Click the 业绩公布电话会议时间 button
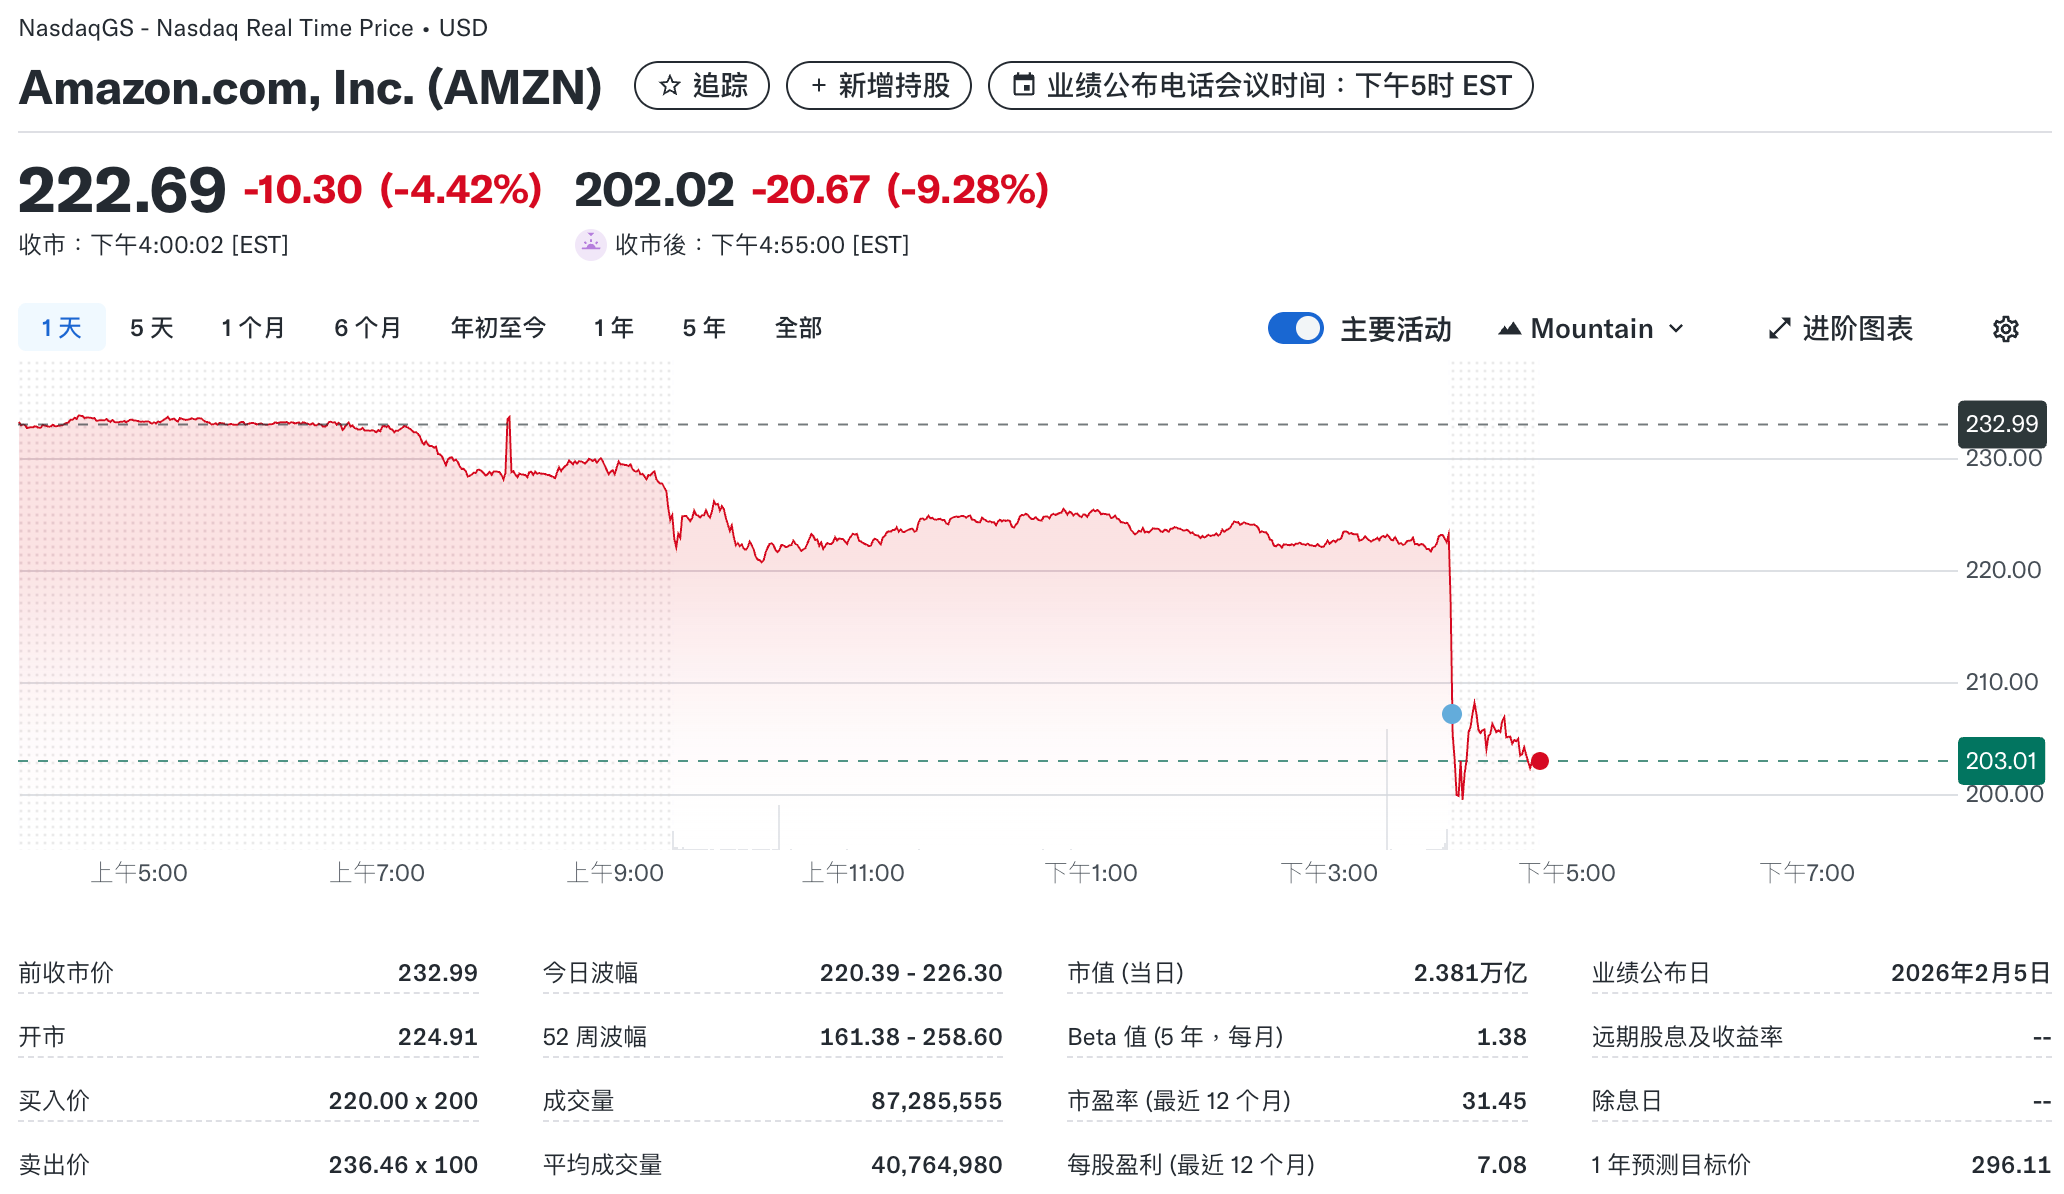The height and width of the screenshot is (1194, 2064). pos(1260,86)
